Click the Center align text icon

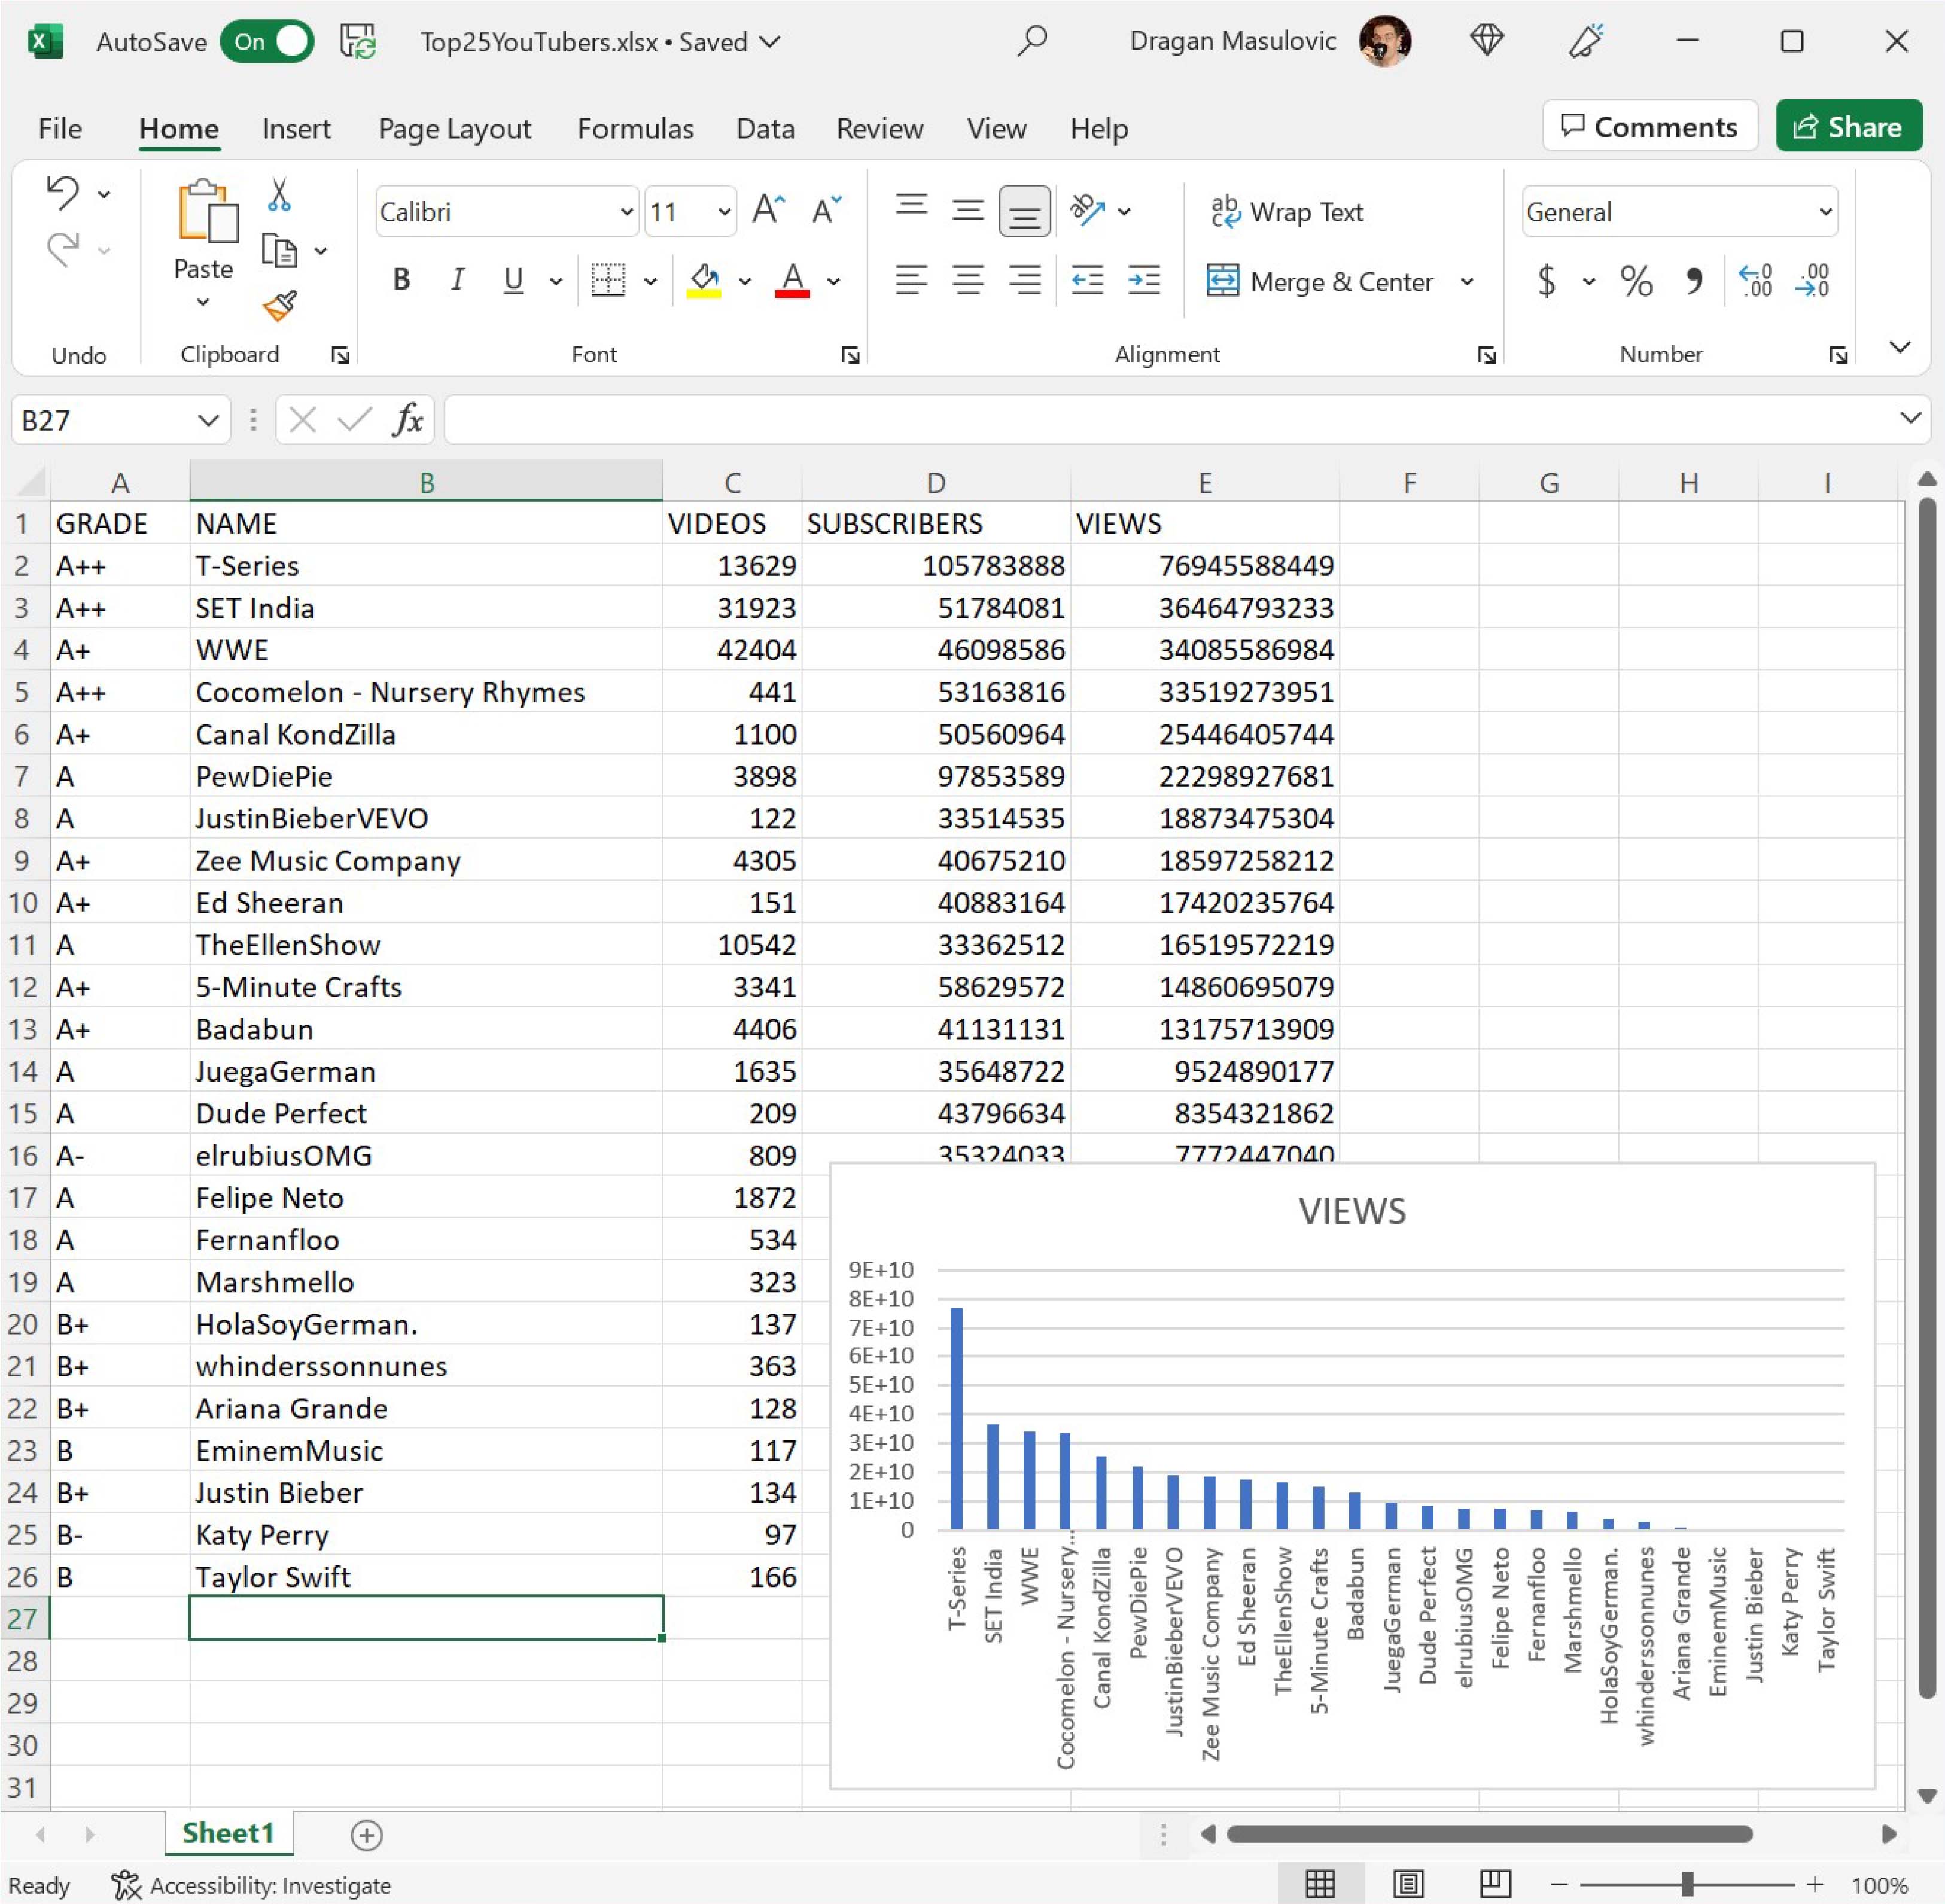[x=967, y=281]
